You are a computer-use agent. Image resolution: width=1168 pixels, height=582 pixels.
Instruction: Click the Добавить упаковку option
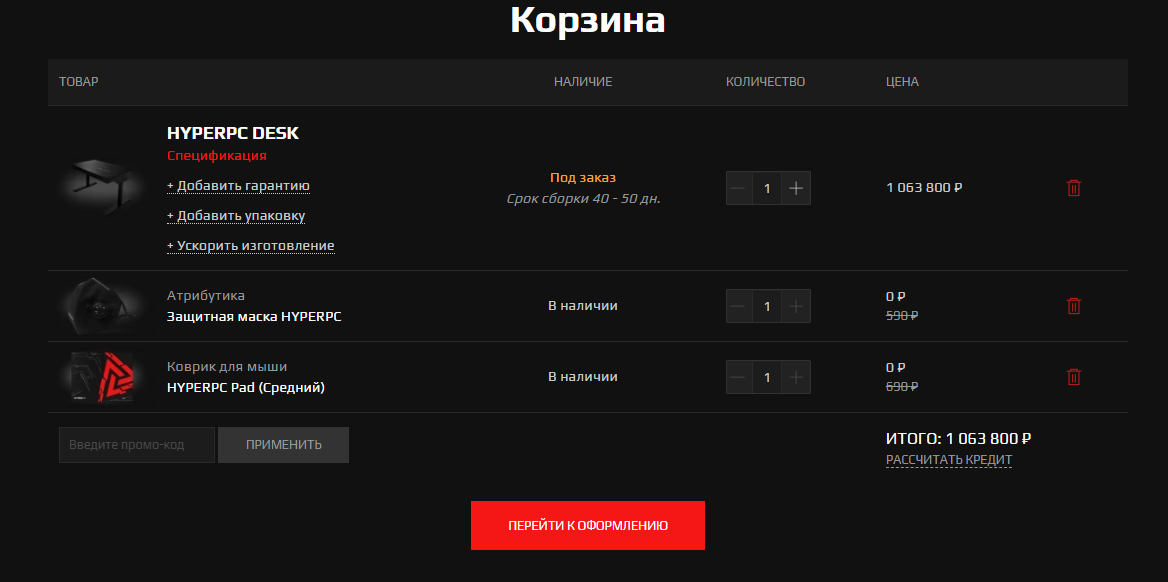pos(235,215)
